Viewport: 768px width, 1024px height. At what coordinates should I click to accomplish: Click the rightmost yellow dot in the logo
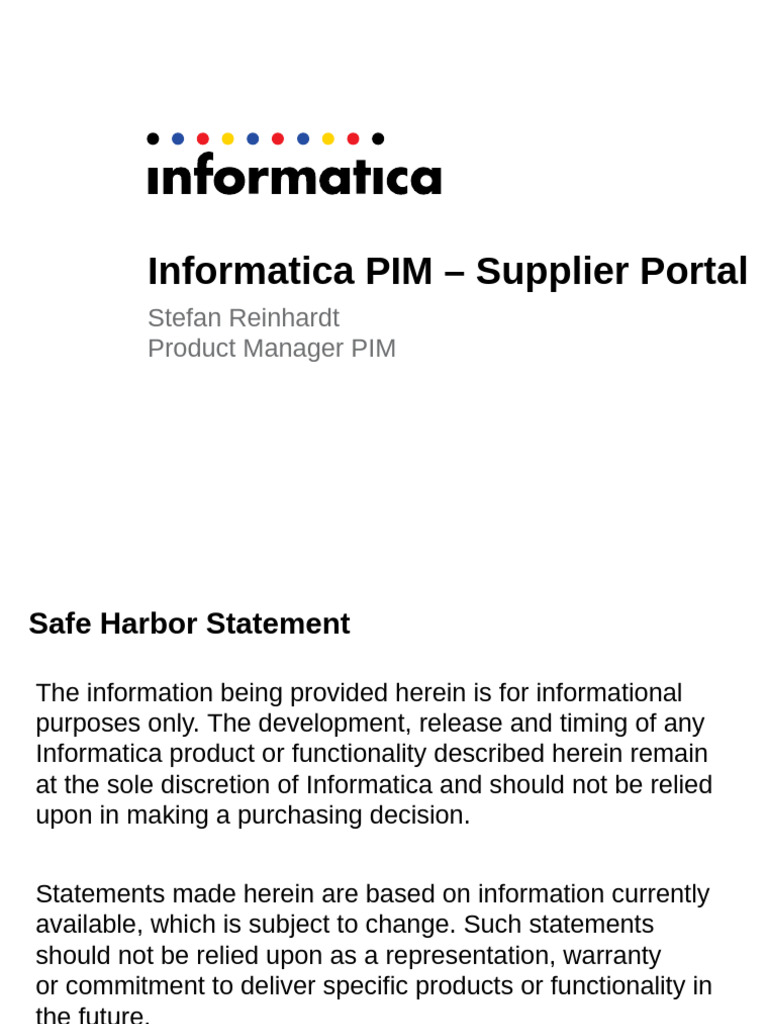coord(328,138)
